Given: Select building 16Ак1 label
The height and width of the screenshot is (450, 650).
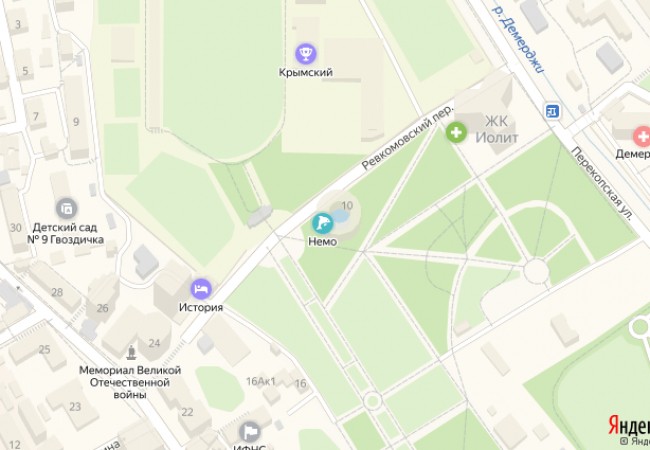Looking at the screenshot, I should tap(261, 381).
